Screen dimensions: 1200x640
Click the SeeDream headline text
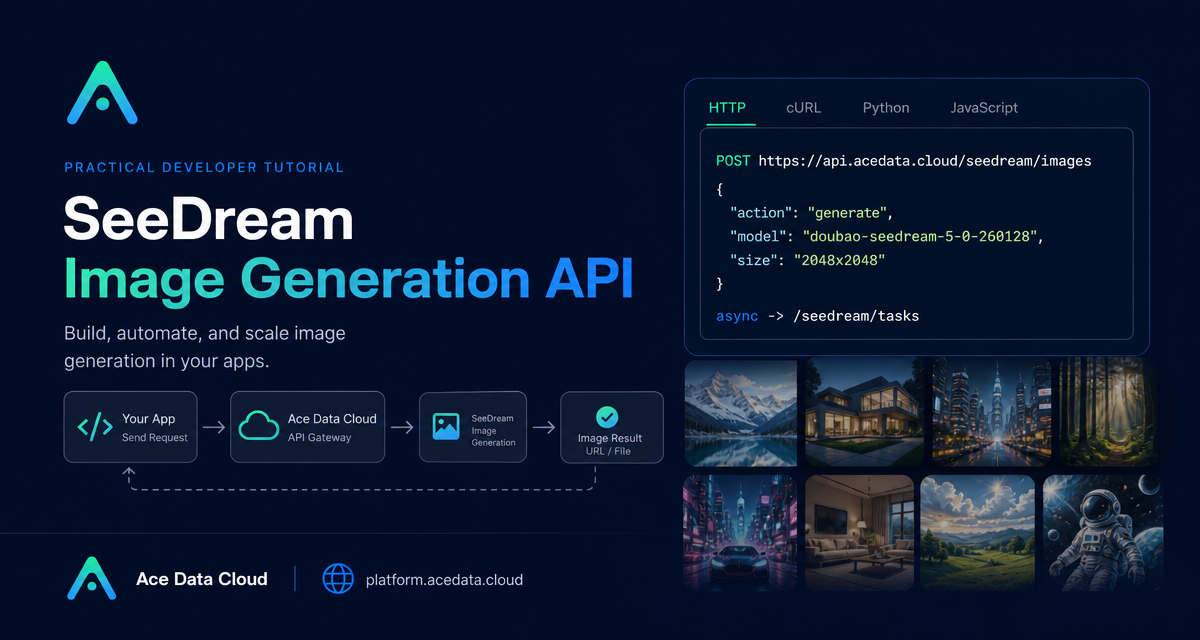[x=209, y=219]
